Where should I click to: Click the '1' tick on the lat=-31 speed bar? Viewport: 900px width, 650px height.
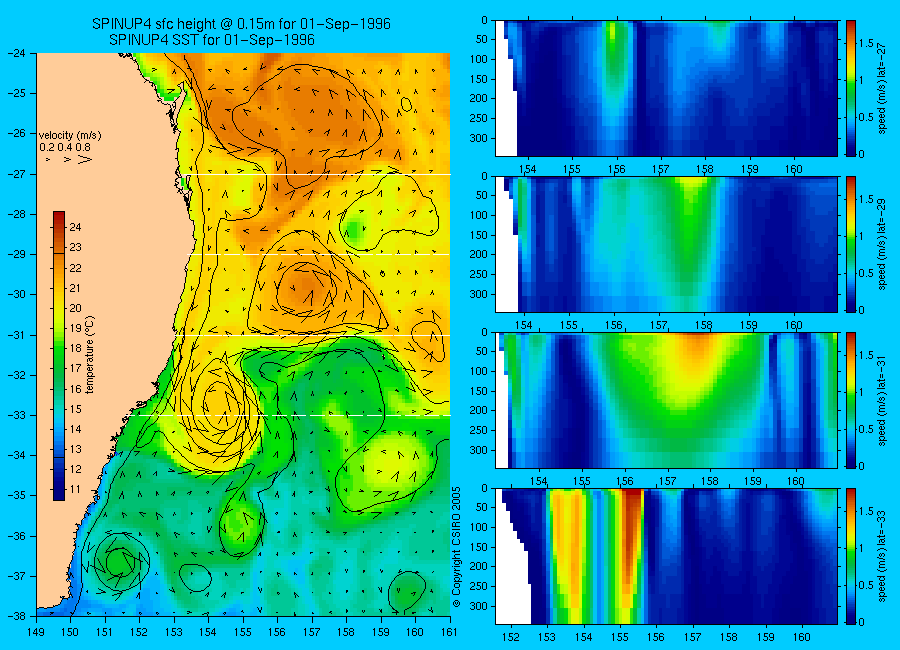point(862,392)
